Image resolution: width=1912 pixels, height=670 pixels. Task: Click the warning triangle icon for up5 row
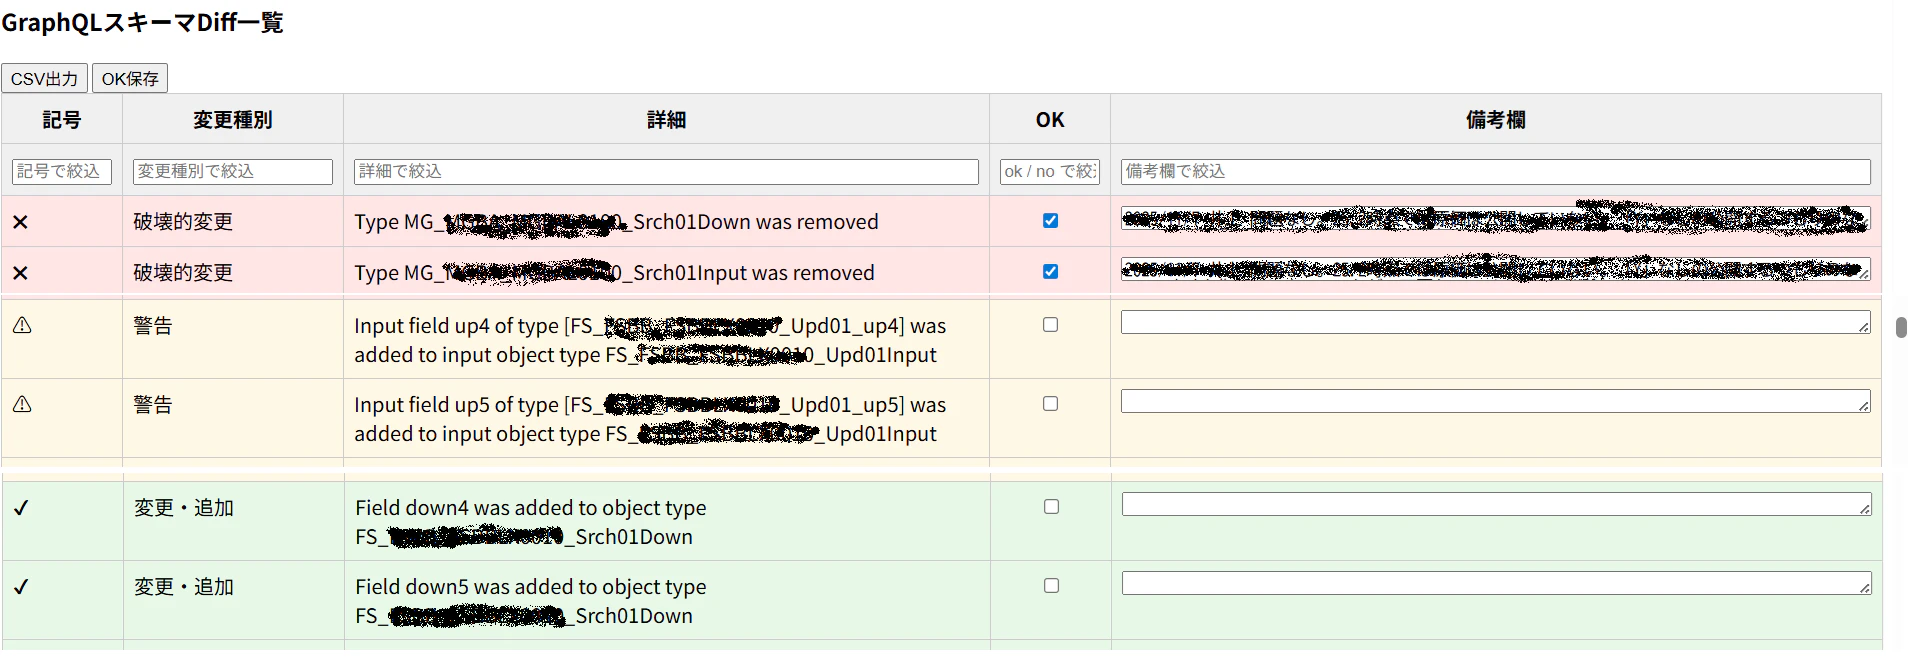tap(22, 404)
